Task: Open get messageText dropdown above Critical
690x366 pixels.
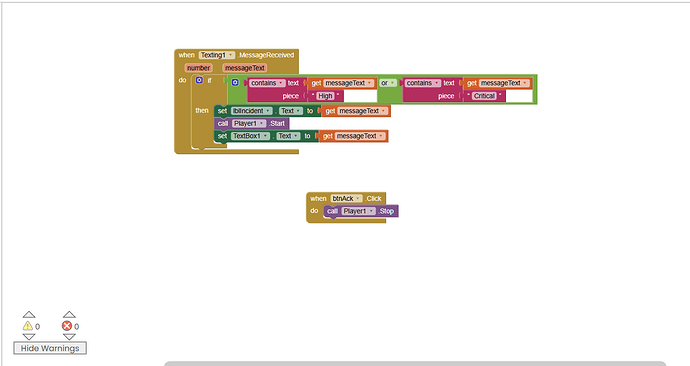Action: [x=504, y=83]
